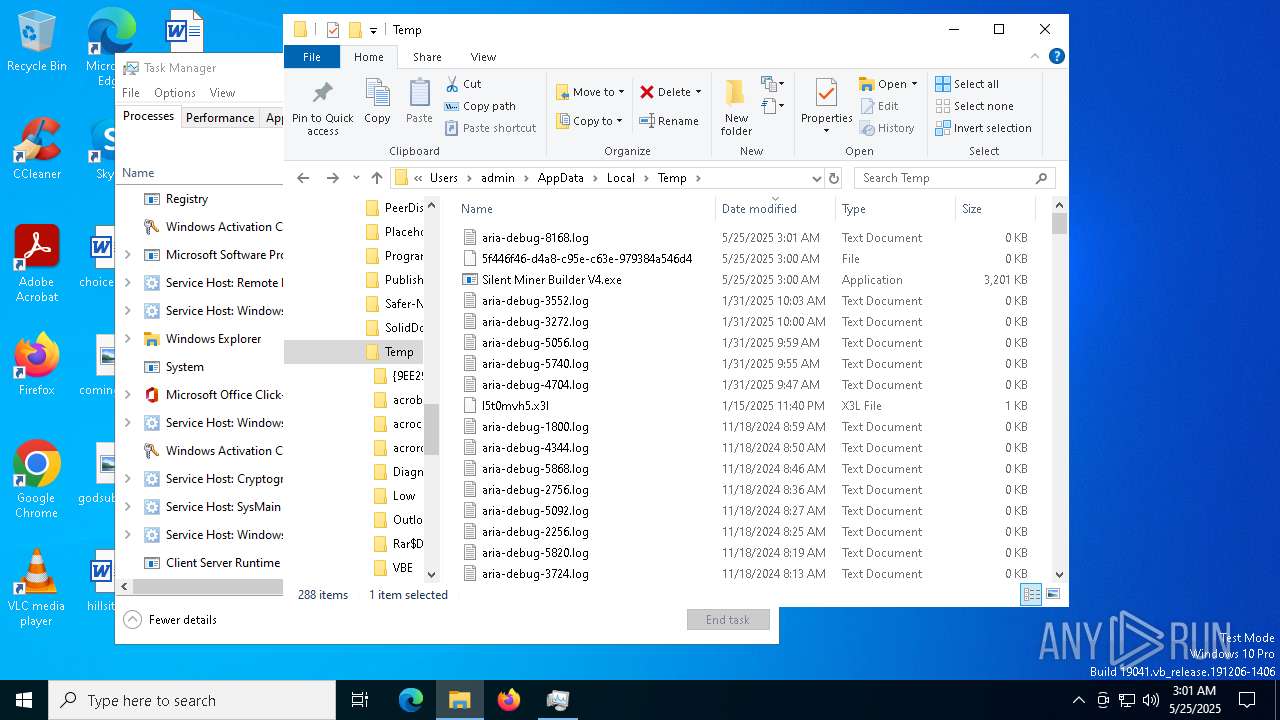The width and height of the screenshot is (1280, 720).
Task: Open Explorer Help question mark
Action: coord(1056,57)
